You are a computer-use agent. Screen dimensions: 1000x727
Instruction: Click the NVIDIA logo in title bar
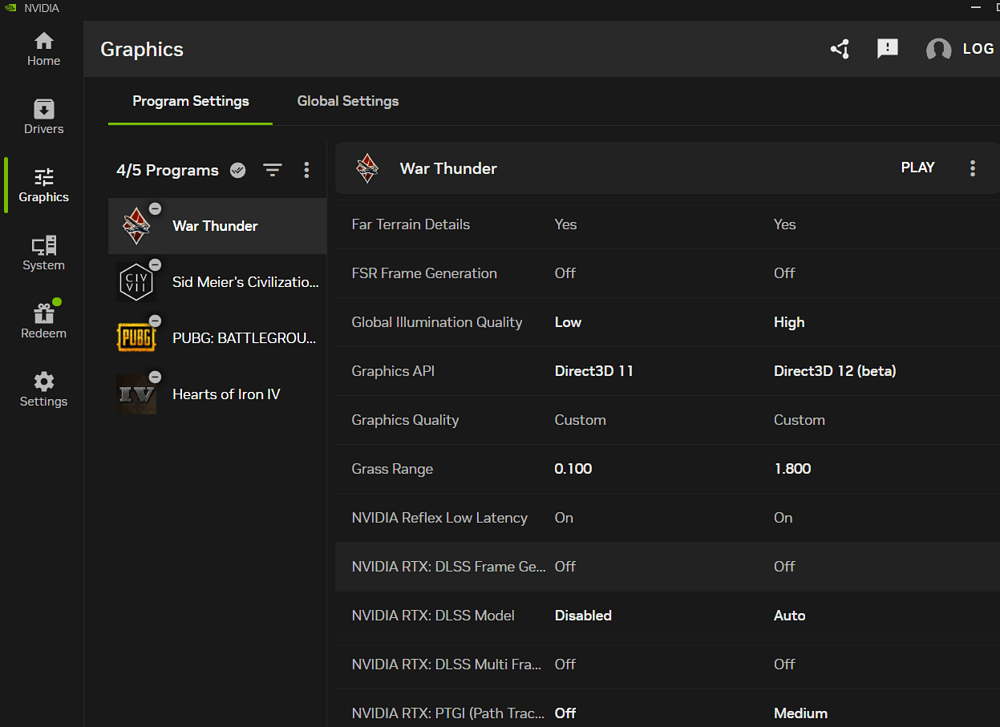[10, 8]
